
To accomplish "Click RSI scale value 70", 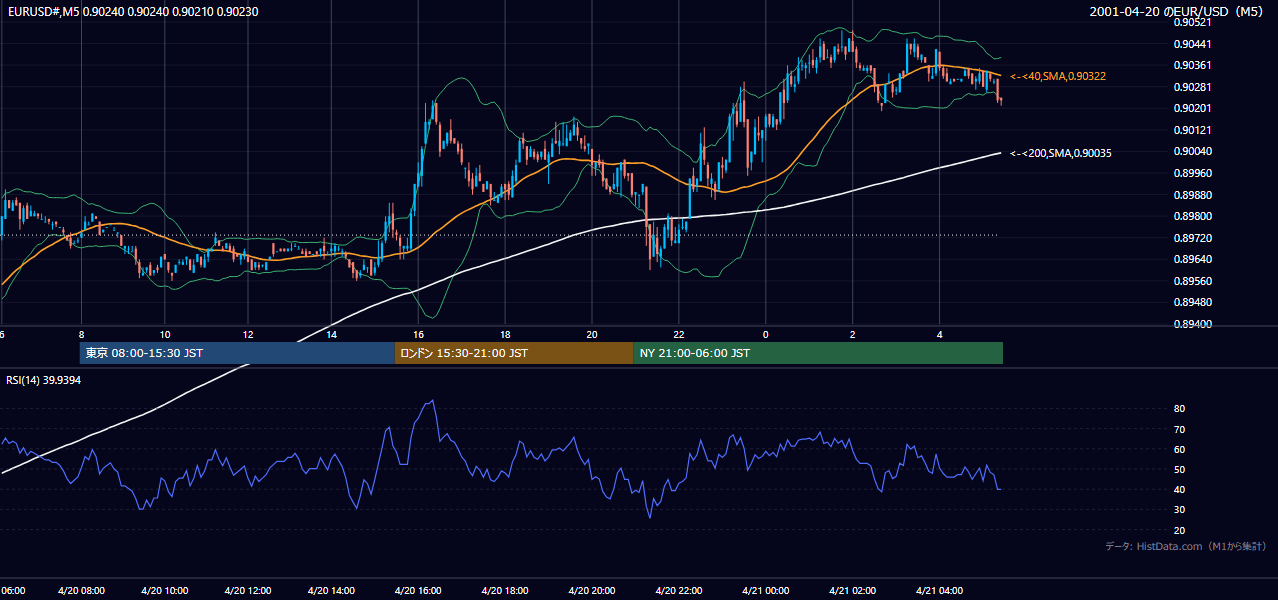I will click(1179, 429).
